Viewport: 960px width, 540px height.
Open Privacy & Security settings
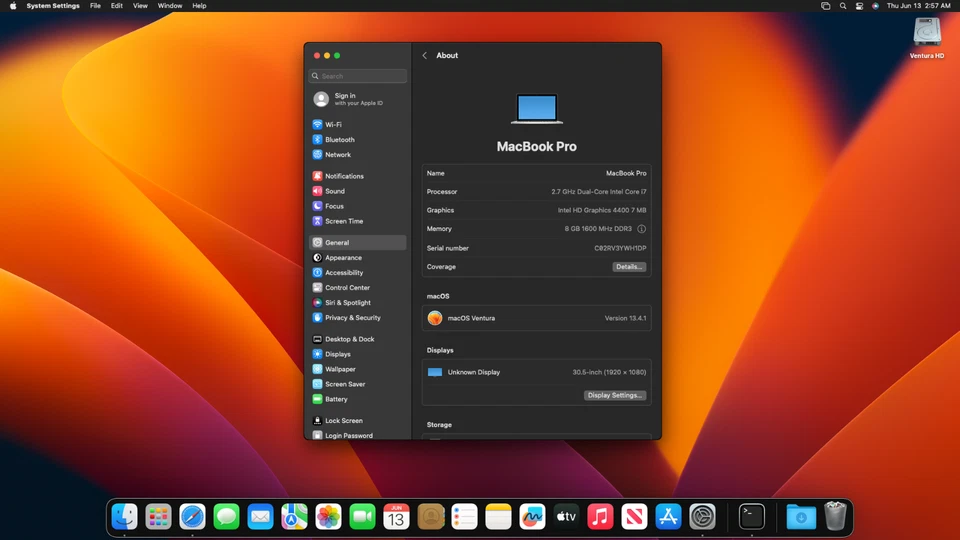358,318
